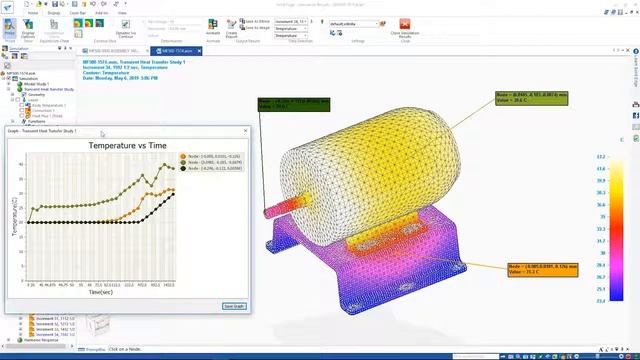Click the icon beside the settings dropdown

click(x=382, y=24)
